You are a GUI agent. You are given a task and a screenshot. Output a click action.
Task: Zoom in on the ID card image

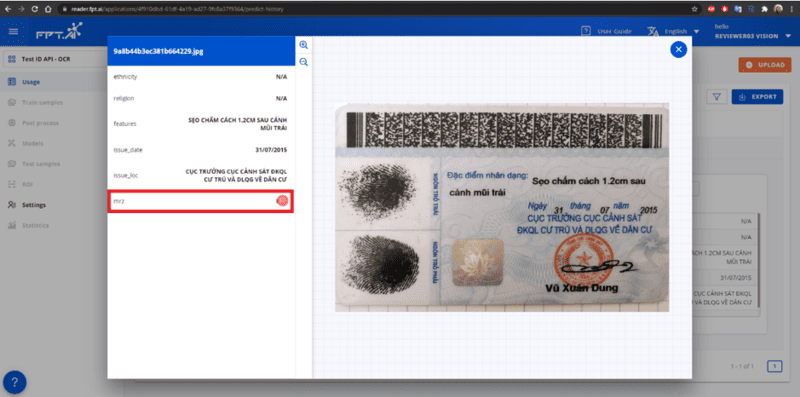pyautogui.click(x=304, y=45)
